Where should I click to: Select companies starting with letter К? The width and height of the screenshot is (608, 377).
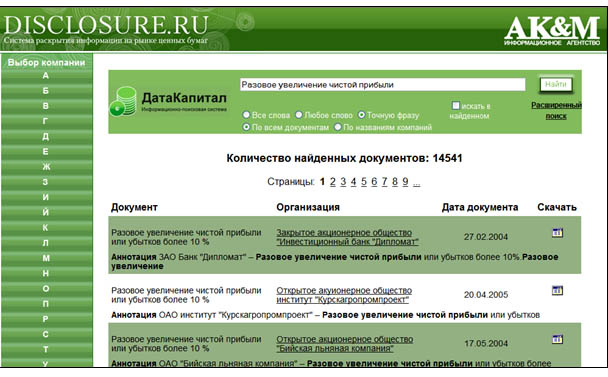[46, 228]
